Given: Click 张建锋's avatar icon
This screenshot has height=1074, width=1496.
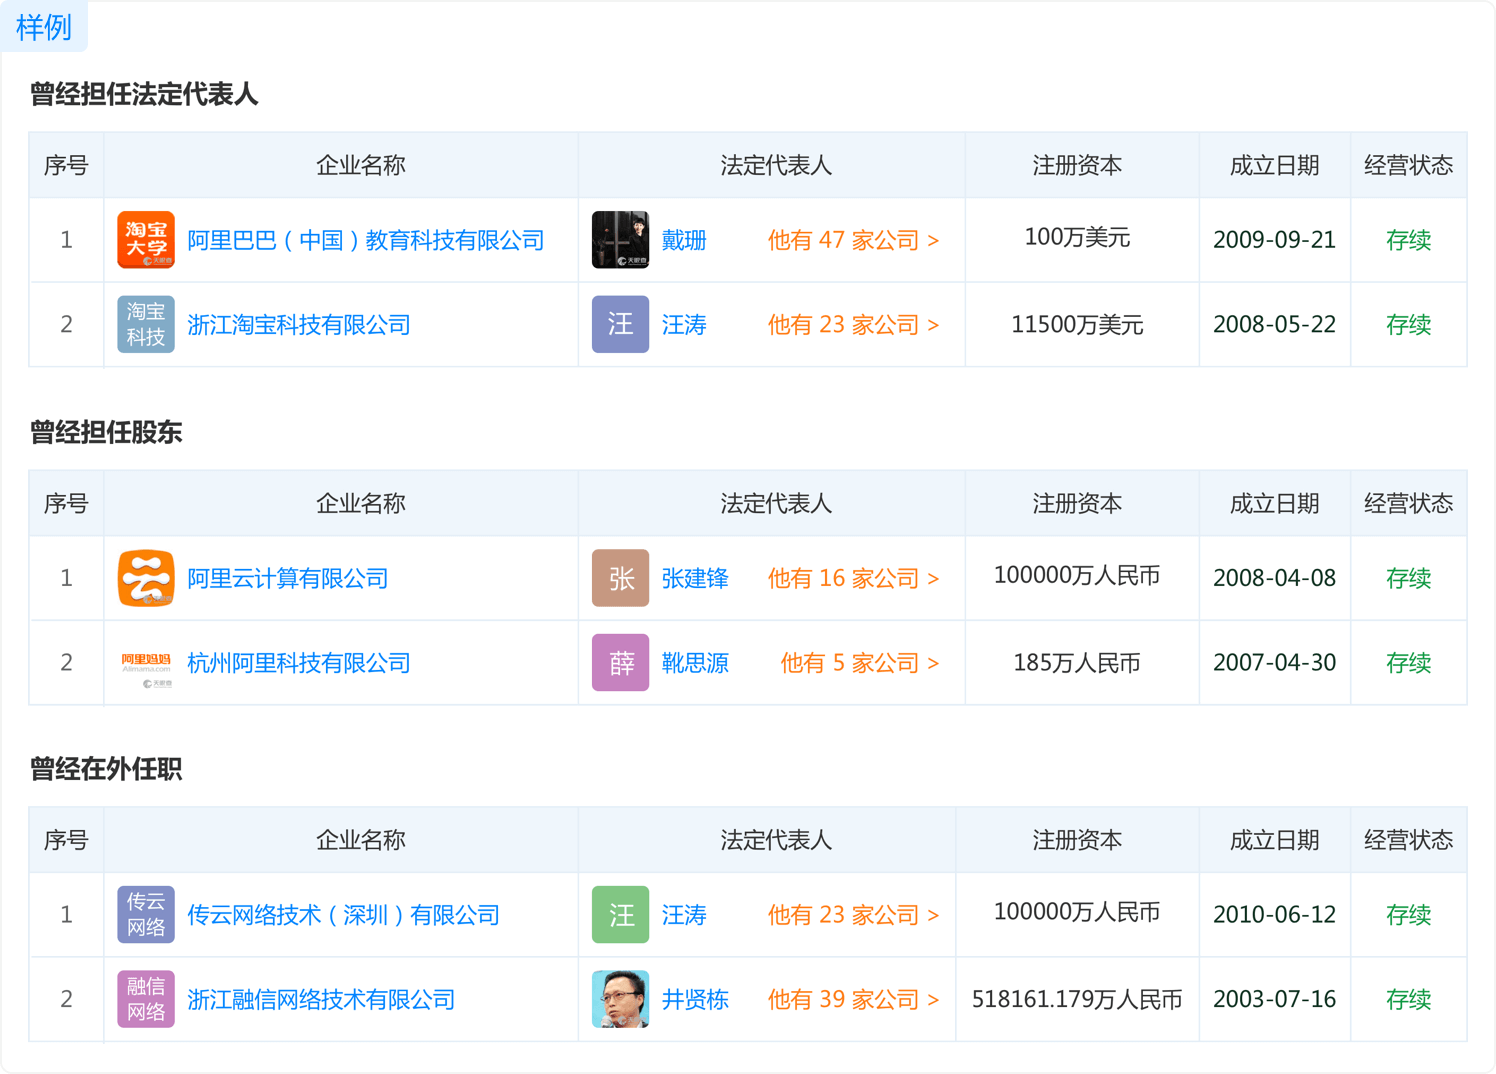Looking at the screenshot, I should tap(620, 578).
